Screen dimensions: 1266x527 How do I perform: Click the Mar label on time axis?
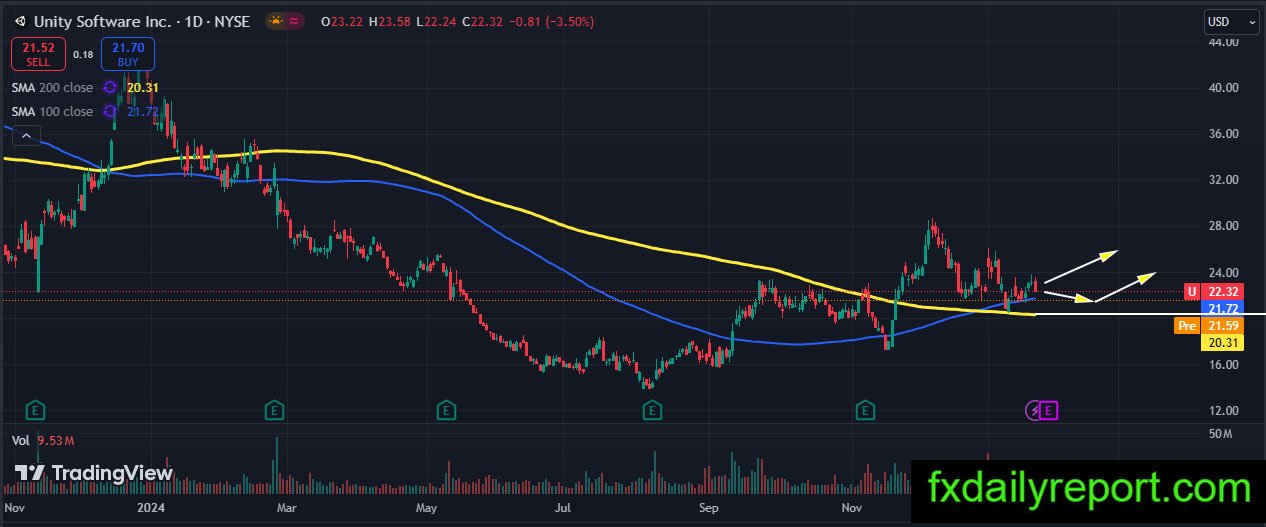286,508
